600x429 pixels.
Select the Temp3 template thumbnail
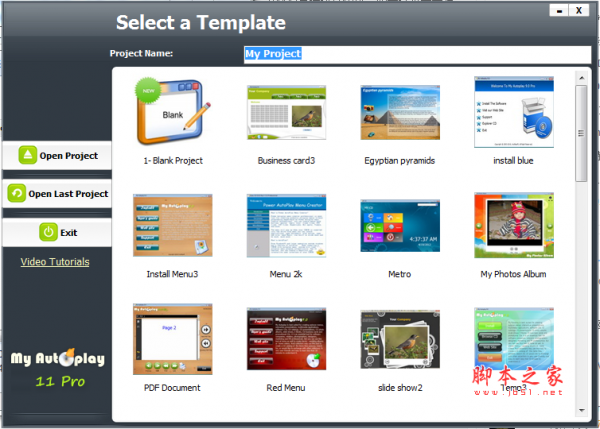pyautogui.click(x=514, y=339)
